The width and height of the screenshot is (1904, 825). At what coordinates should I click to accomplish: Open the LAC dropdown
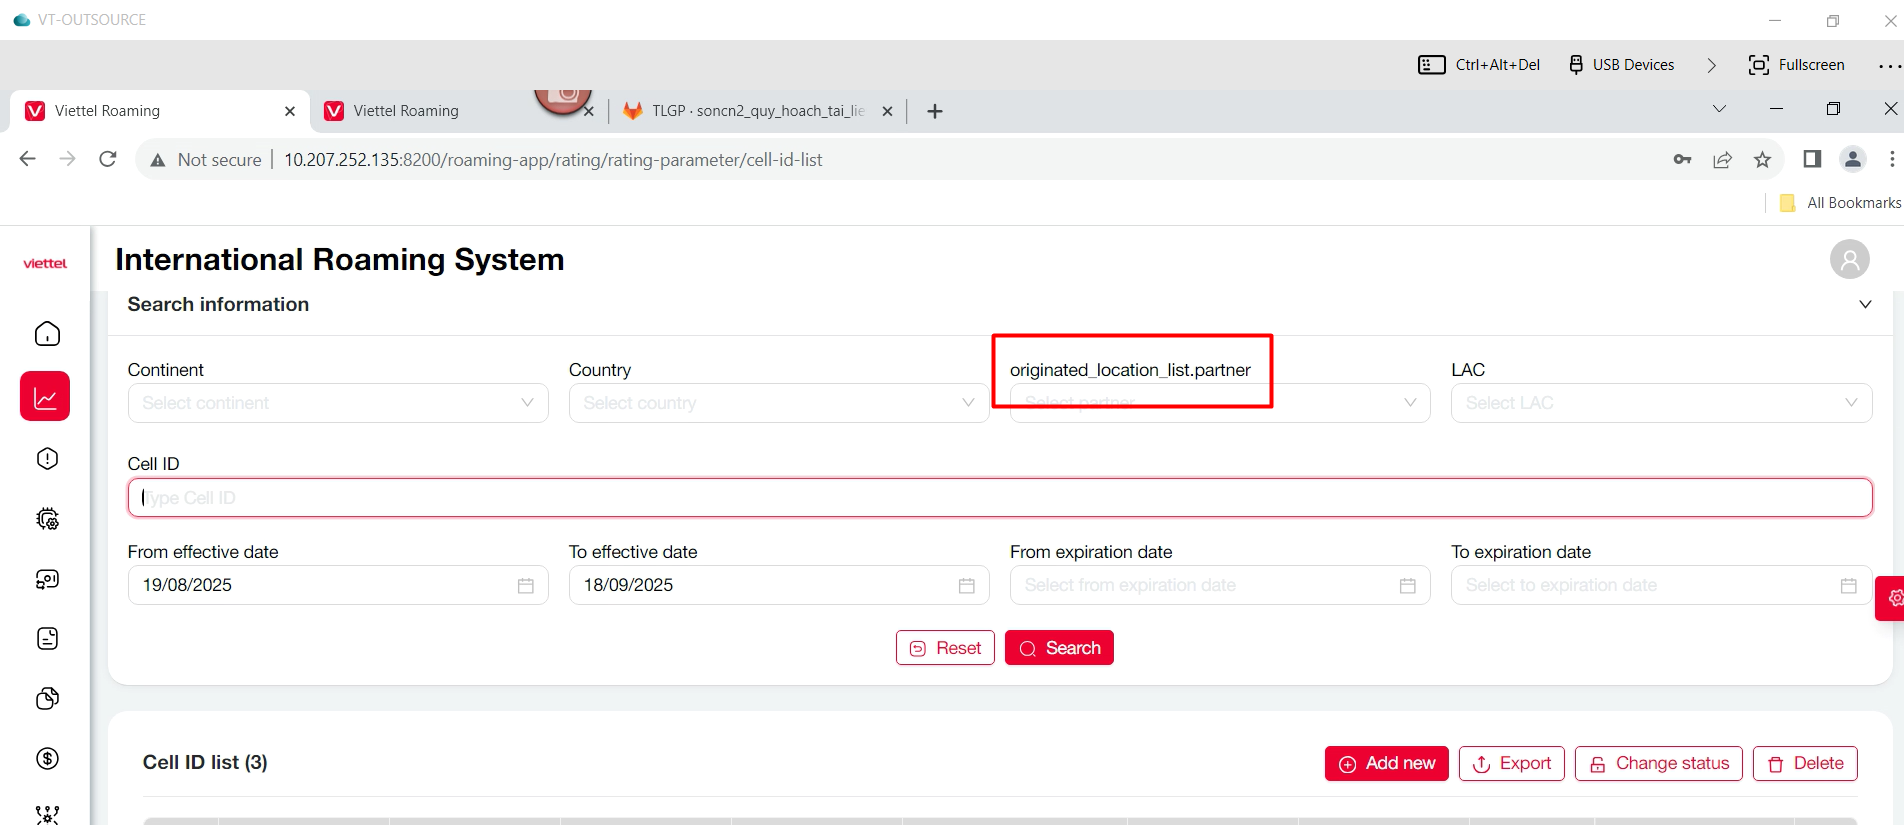1660,403
